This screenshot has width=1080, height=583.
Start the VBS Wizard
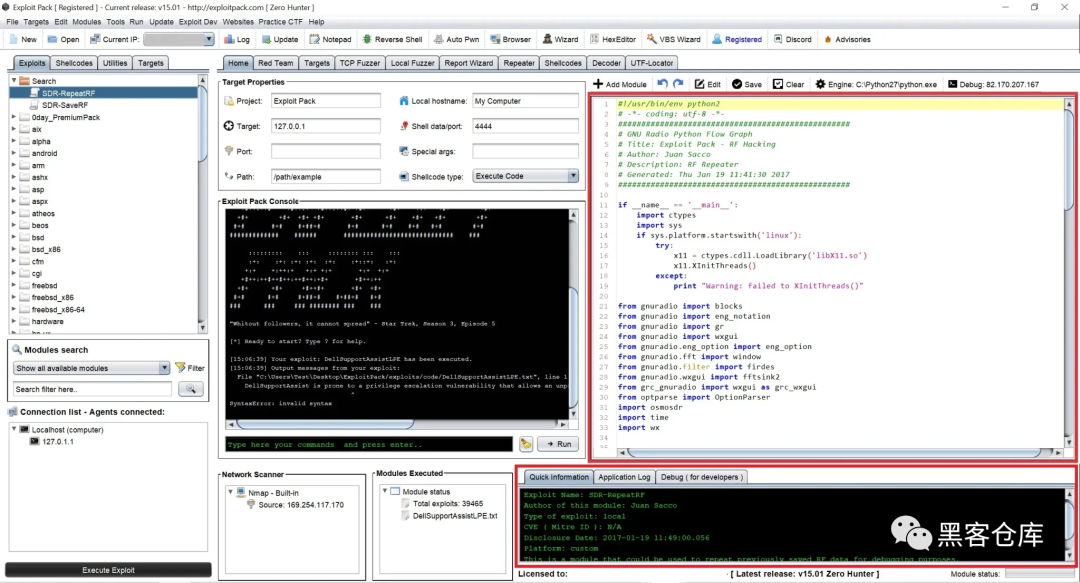click(x=672, y=39)
